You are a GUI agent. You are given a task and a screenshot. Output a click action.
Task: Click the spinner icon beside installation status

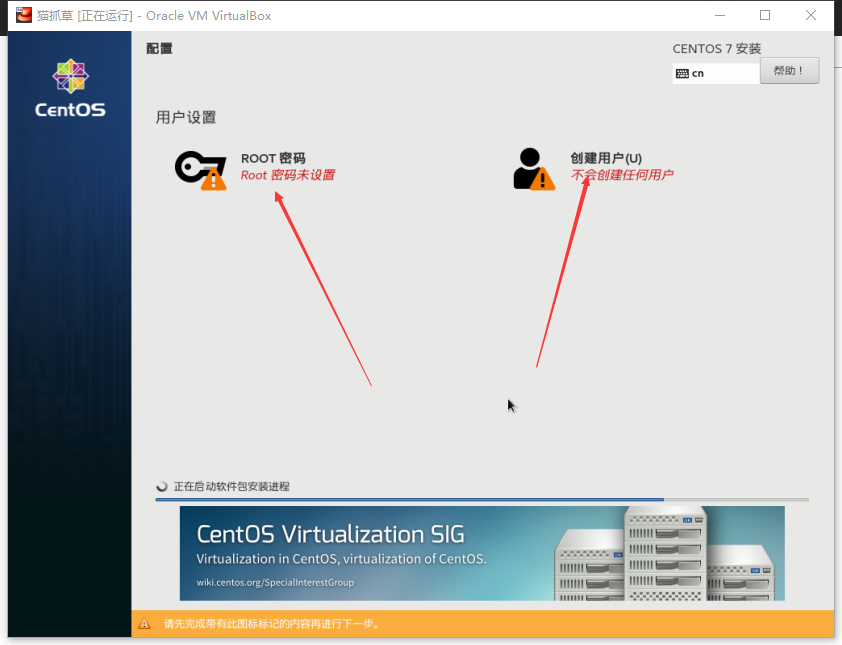click(162, 487)
